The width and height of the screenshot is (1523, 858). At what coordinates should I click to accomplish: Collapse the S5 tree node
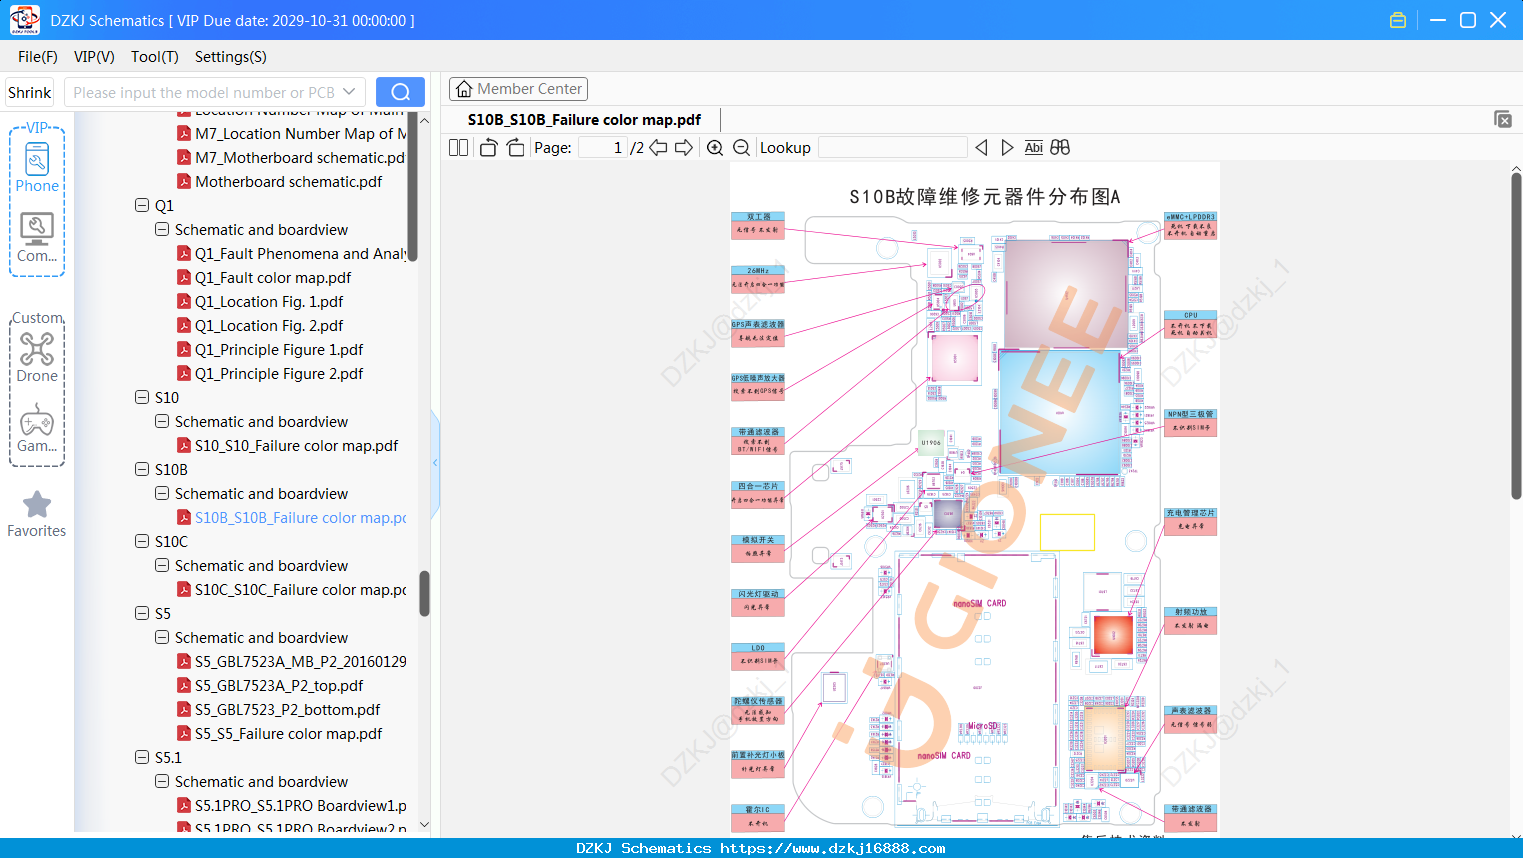pyautogui.click(x=142, y=613)
